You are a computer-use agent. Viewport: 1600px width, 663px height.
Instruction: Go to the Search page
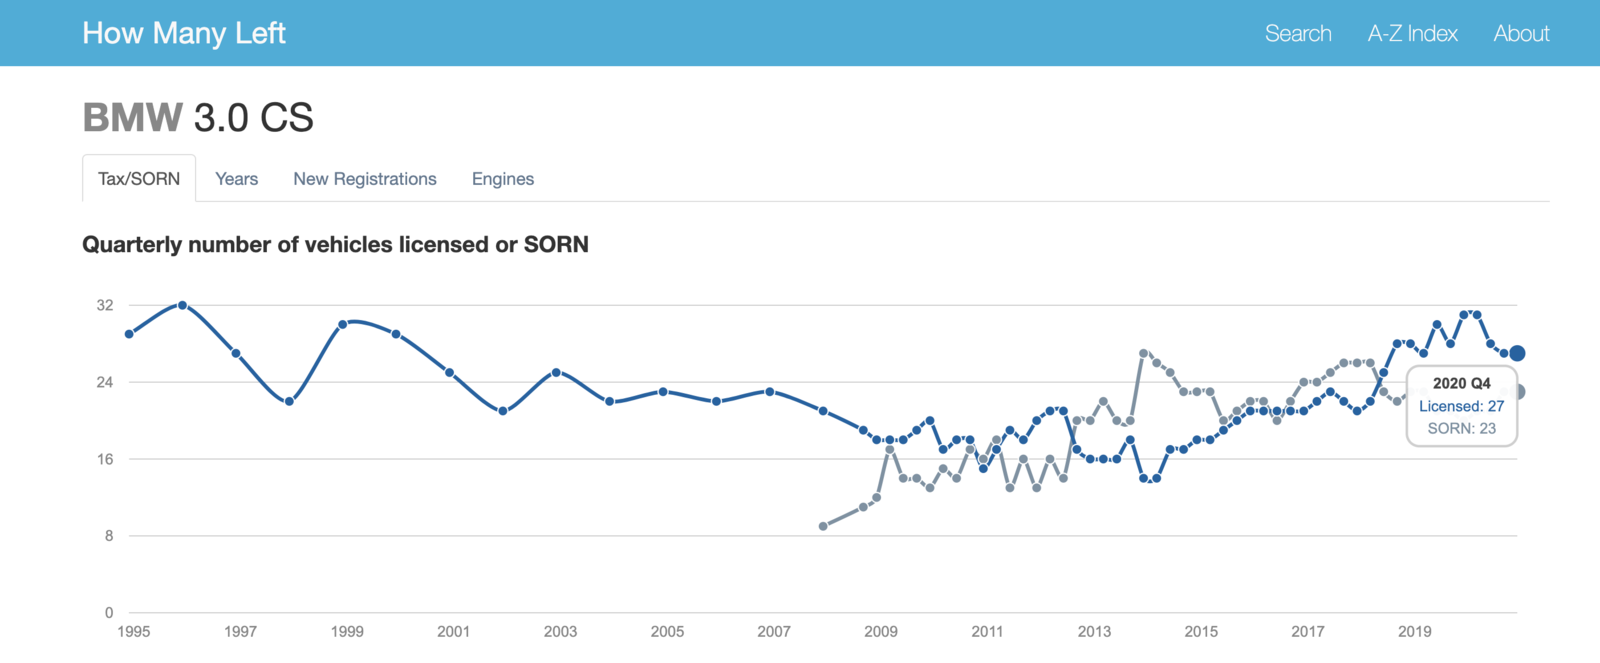tap(1298, 33)
